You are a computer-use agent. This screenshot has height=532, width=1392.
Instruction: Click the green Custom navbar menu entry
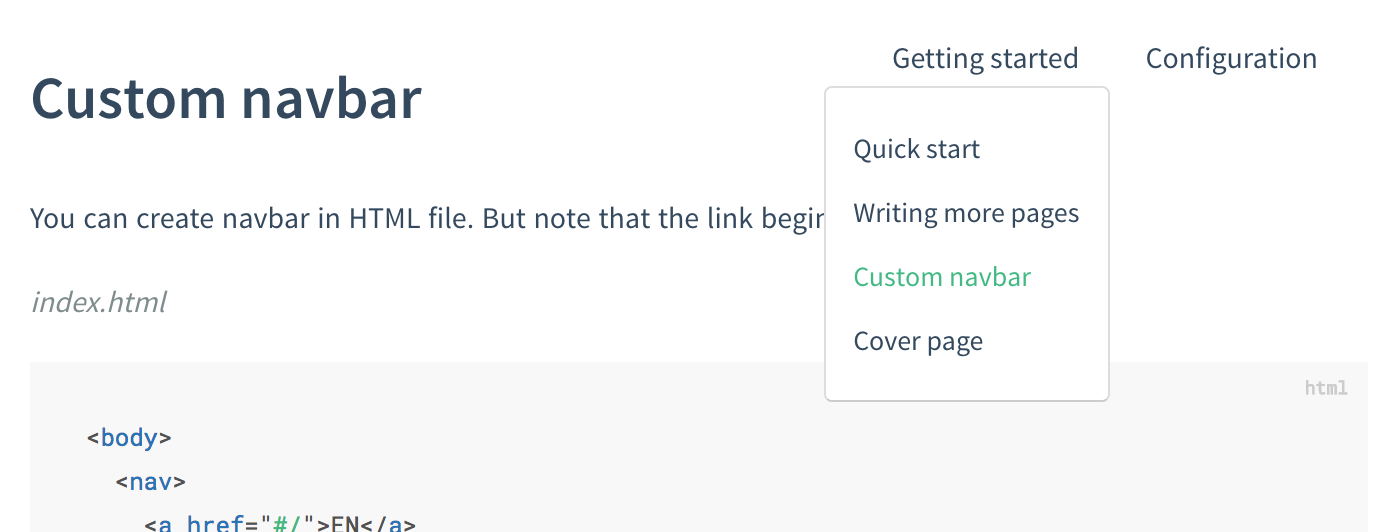(x=942, y=278)
